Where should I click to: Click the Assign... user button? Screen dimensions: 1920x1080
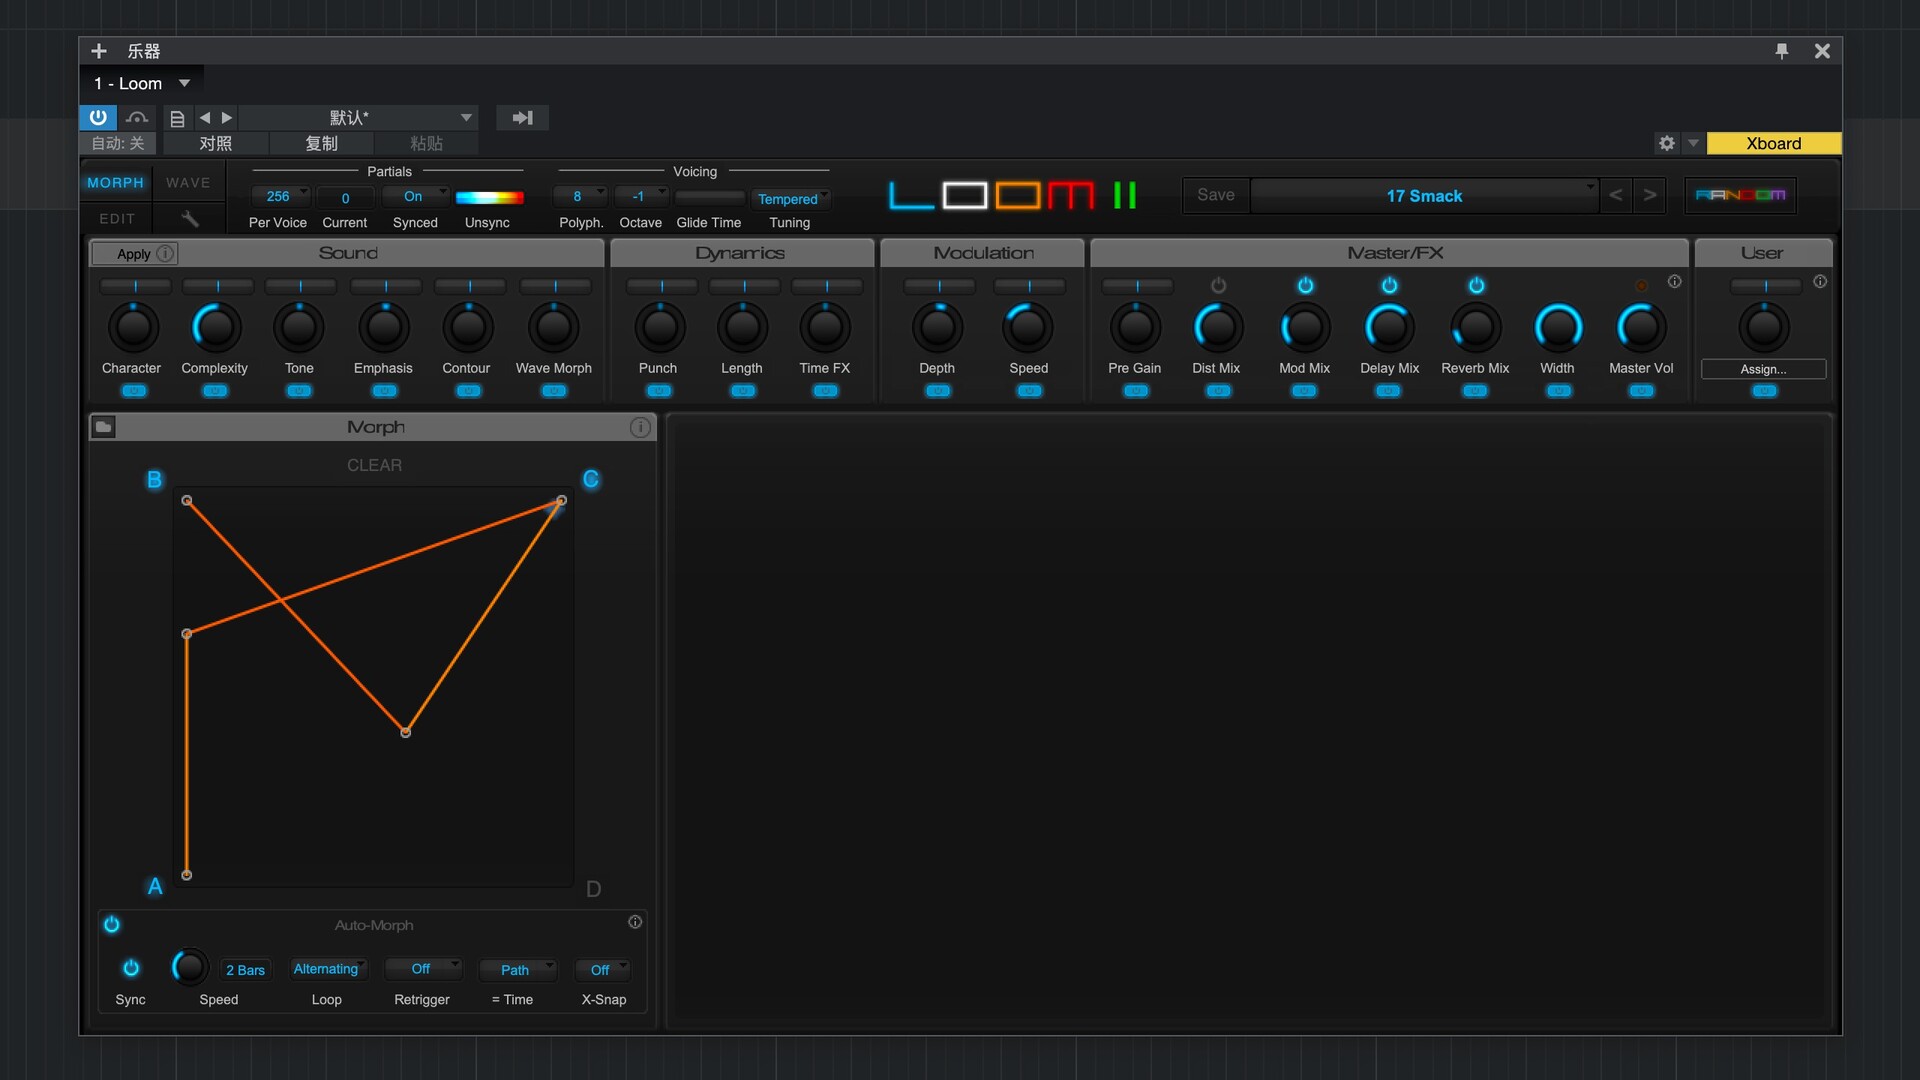[x=1763, y=369]
